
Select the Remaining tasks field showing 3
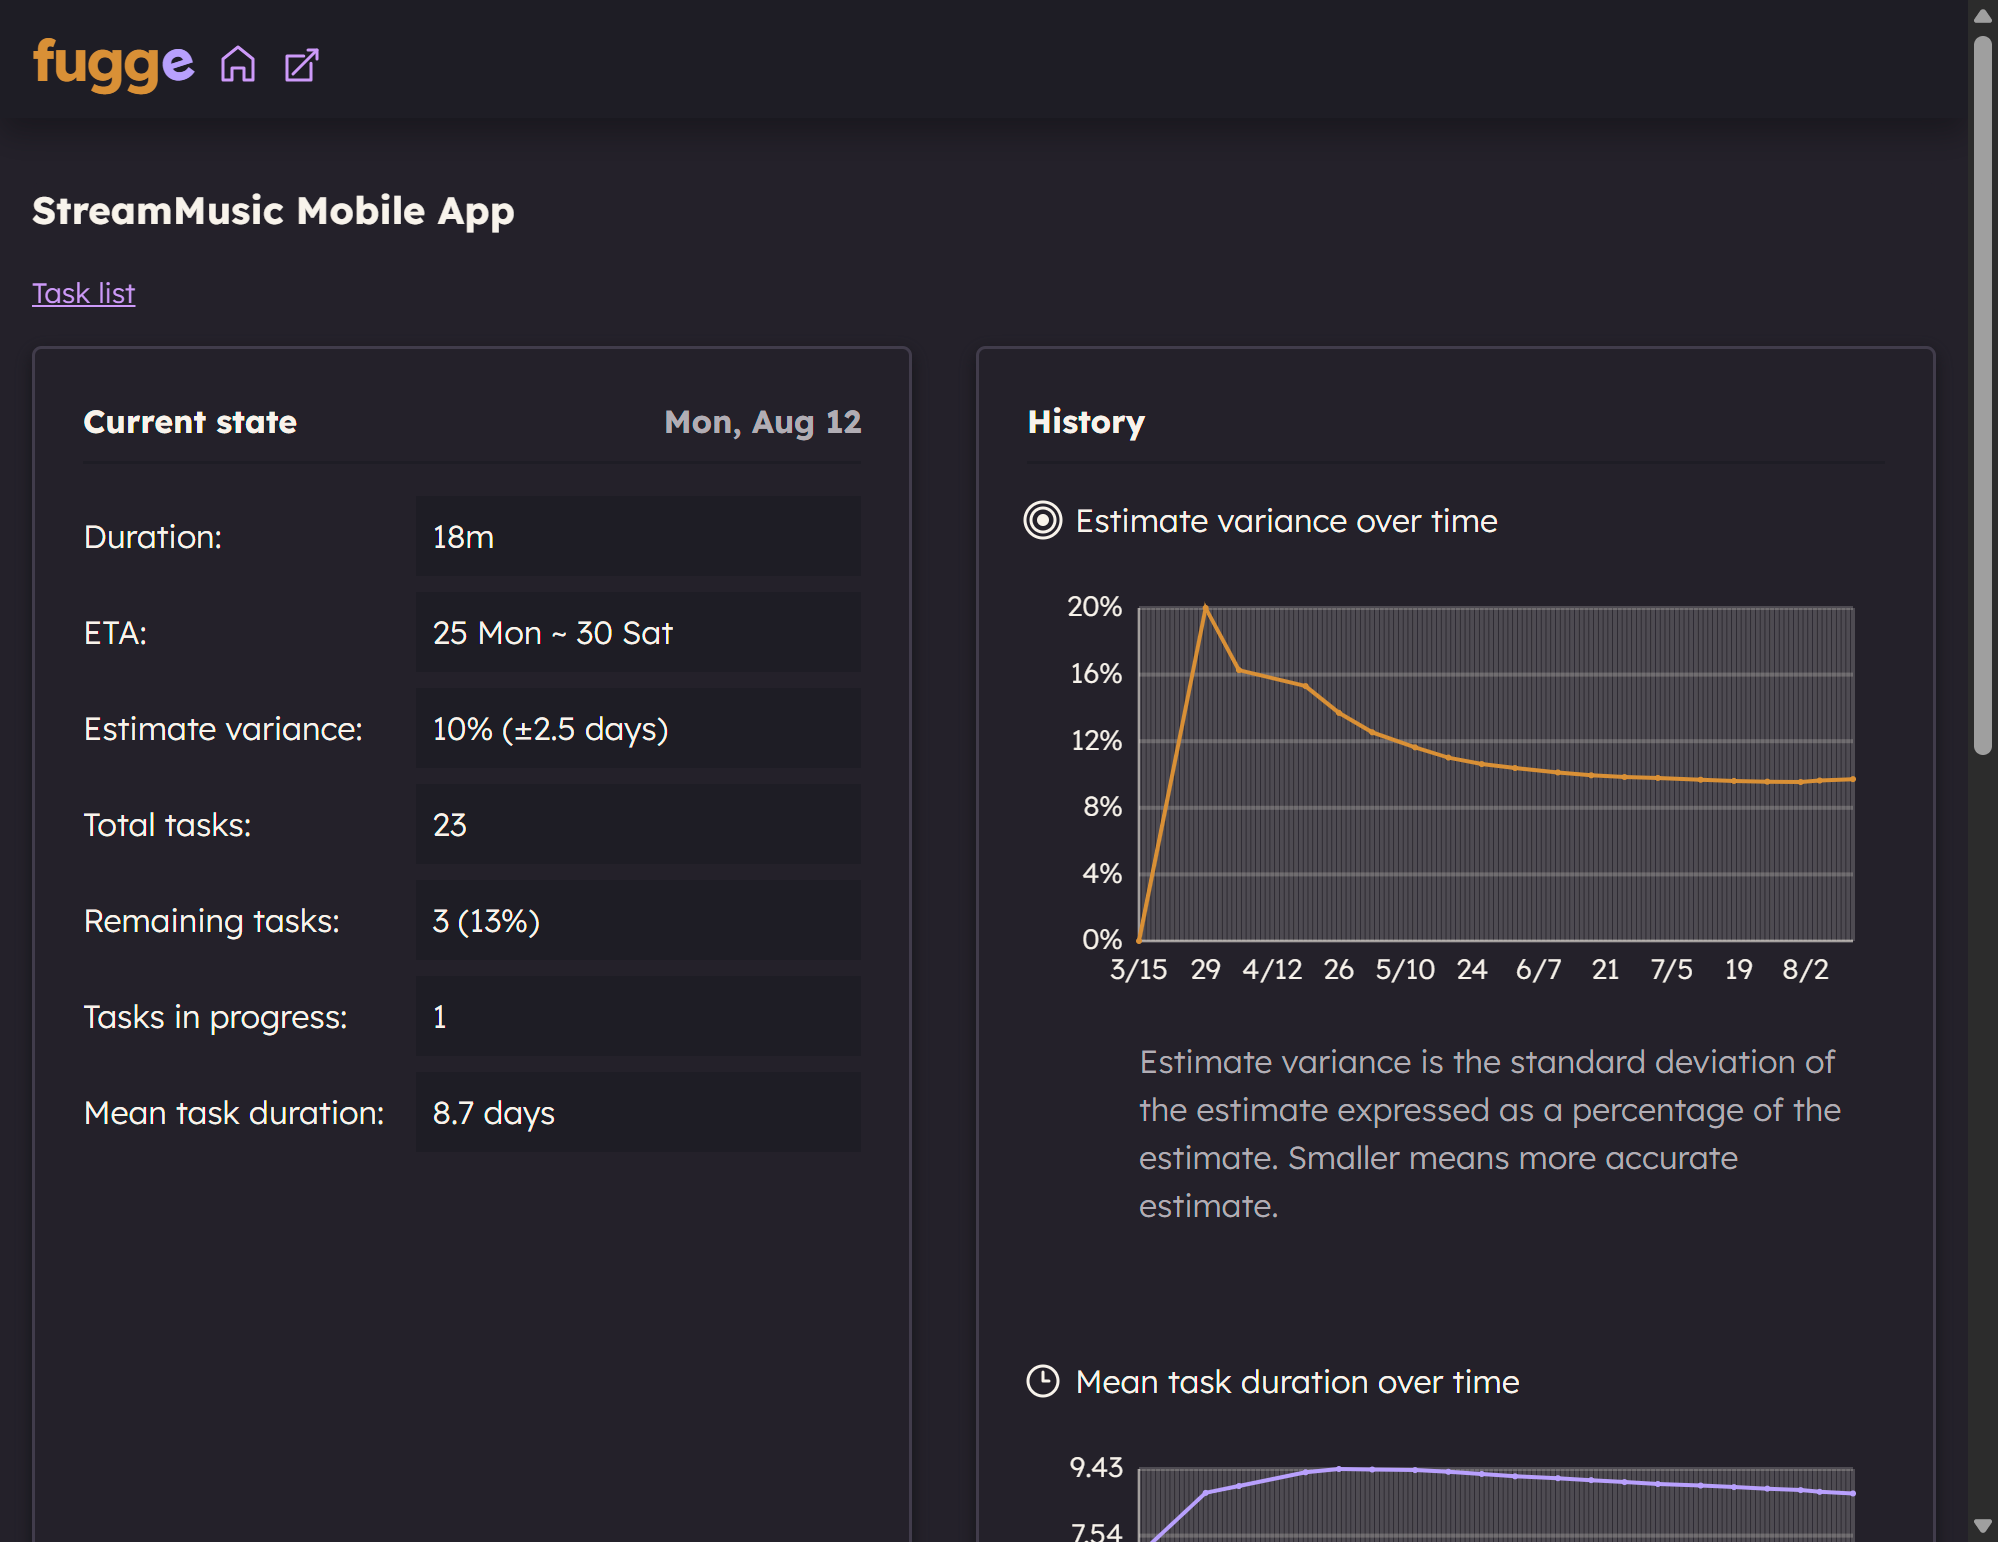click(x=637, y=920)
